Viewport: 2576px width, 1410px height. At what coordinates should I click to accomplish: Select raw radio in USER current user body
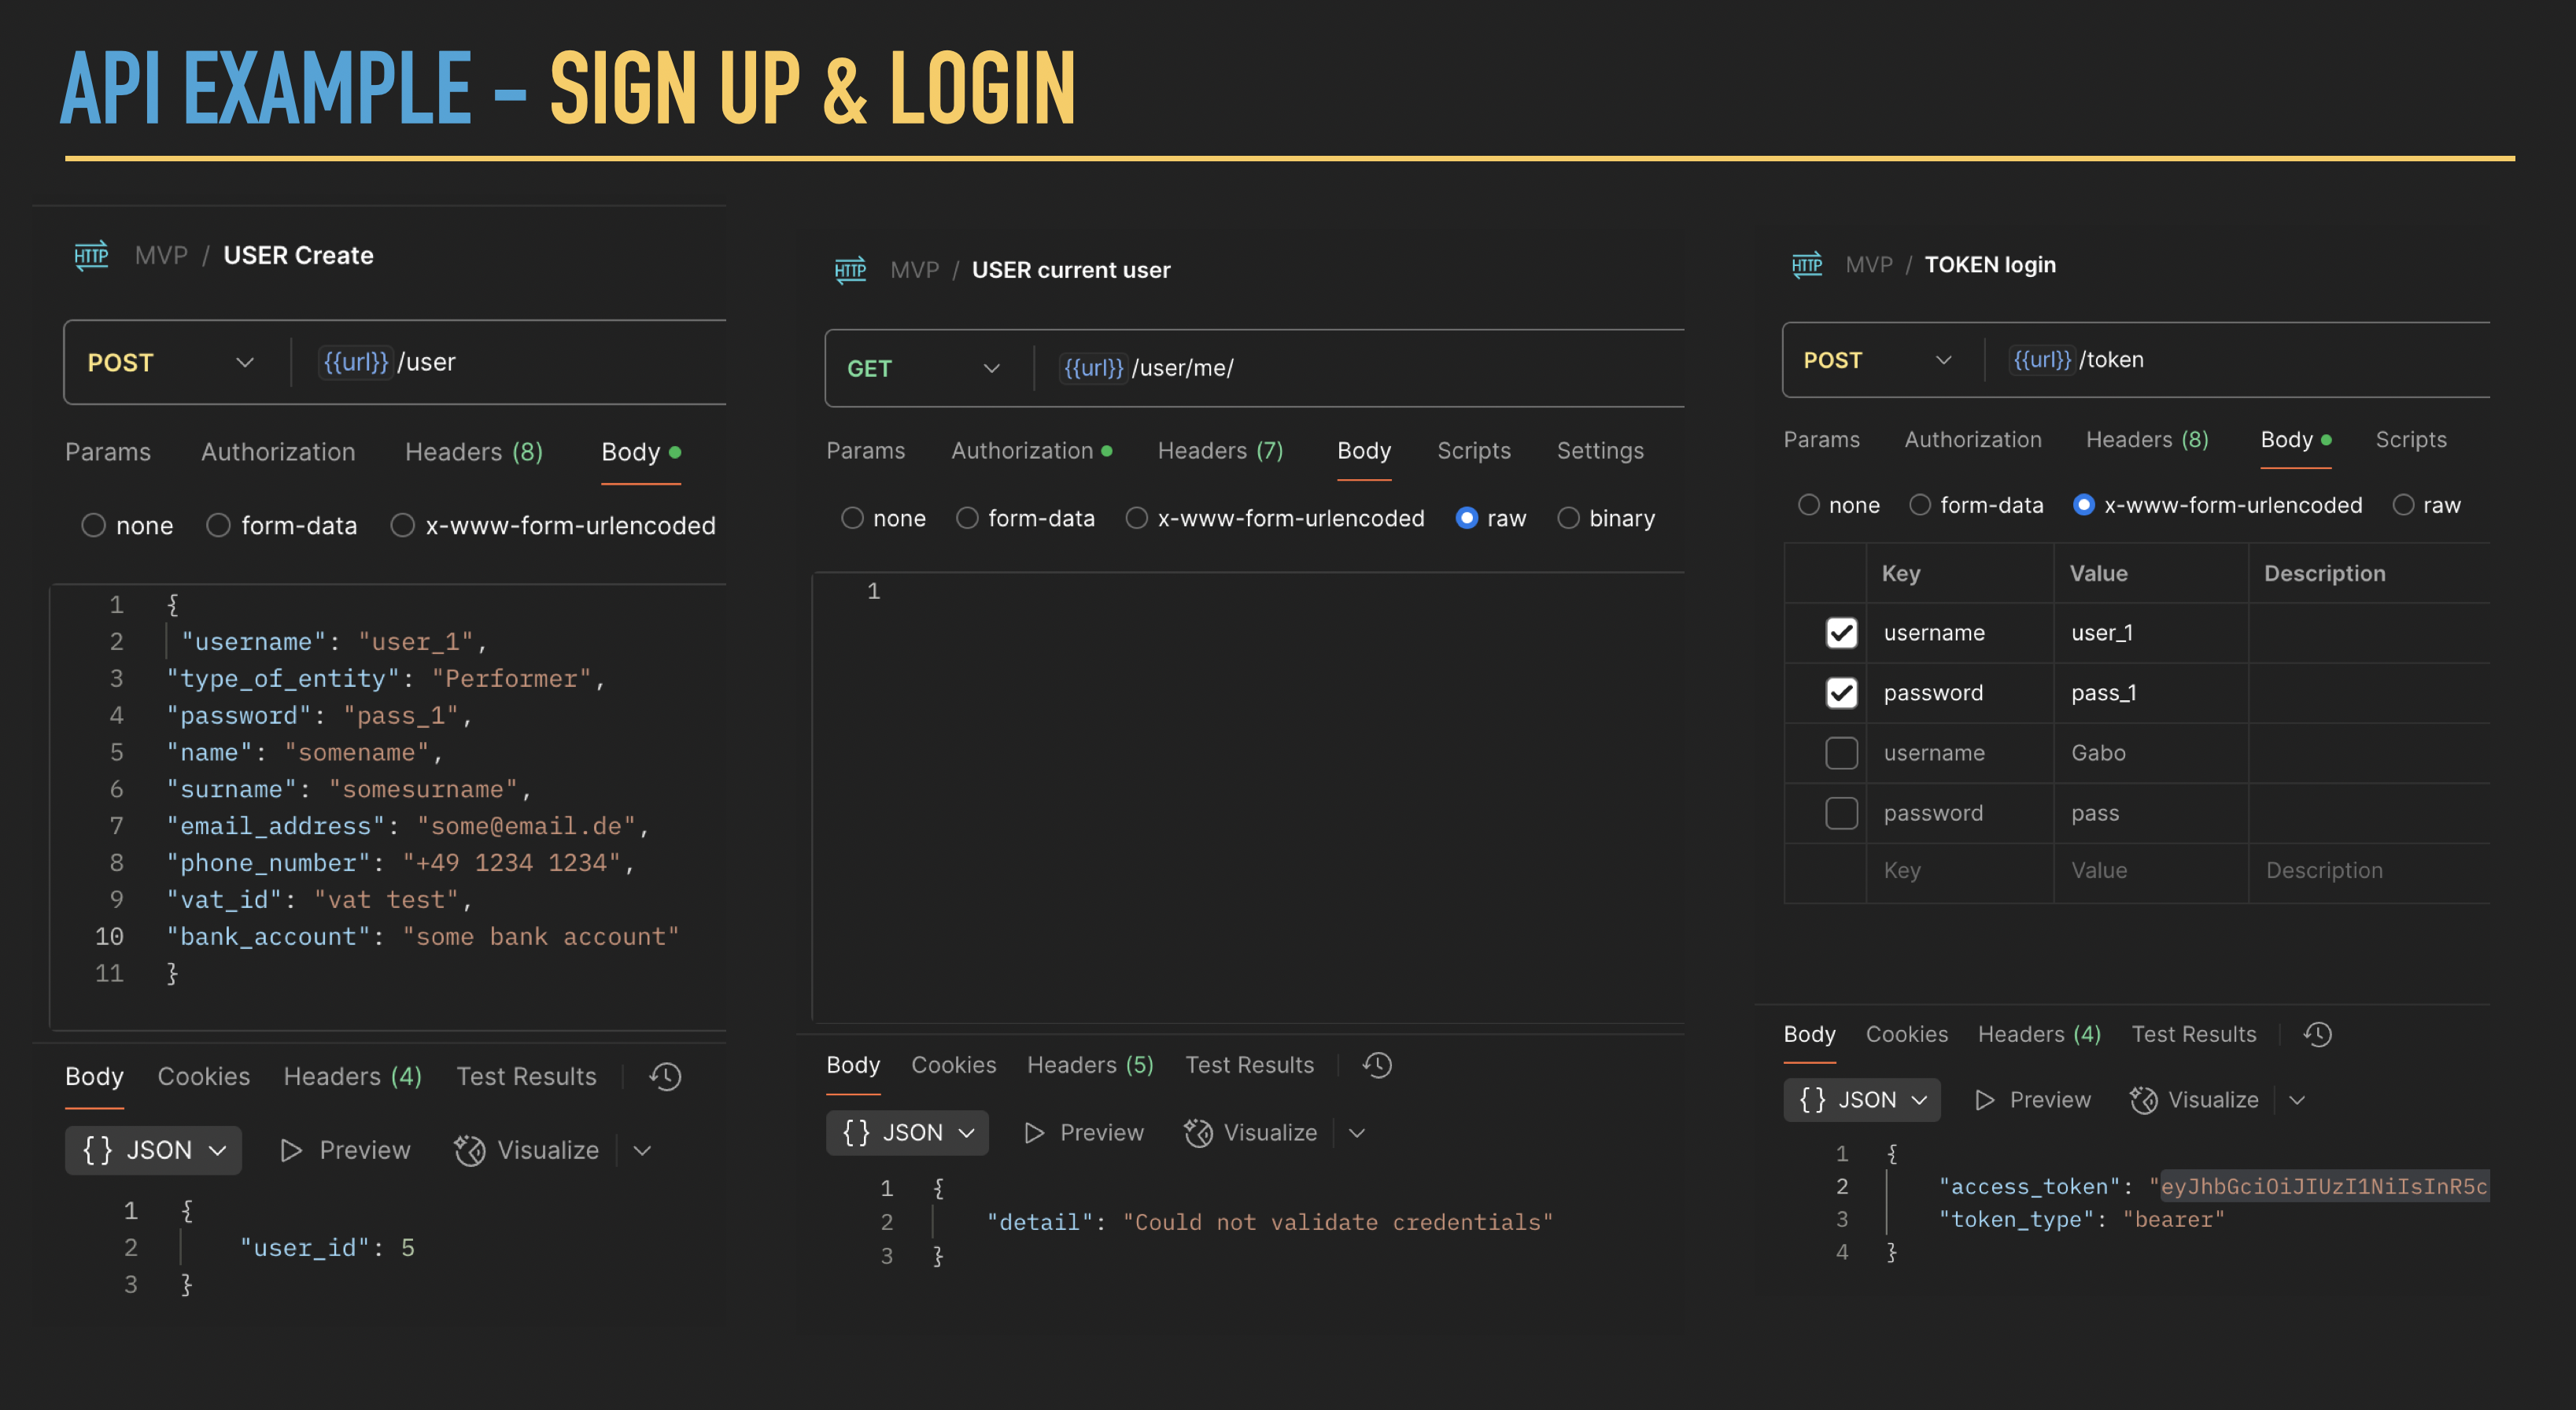coord(1466,518)
